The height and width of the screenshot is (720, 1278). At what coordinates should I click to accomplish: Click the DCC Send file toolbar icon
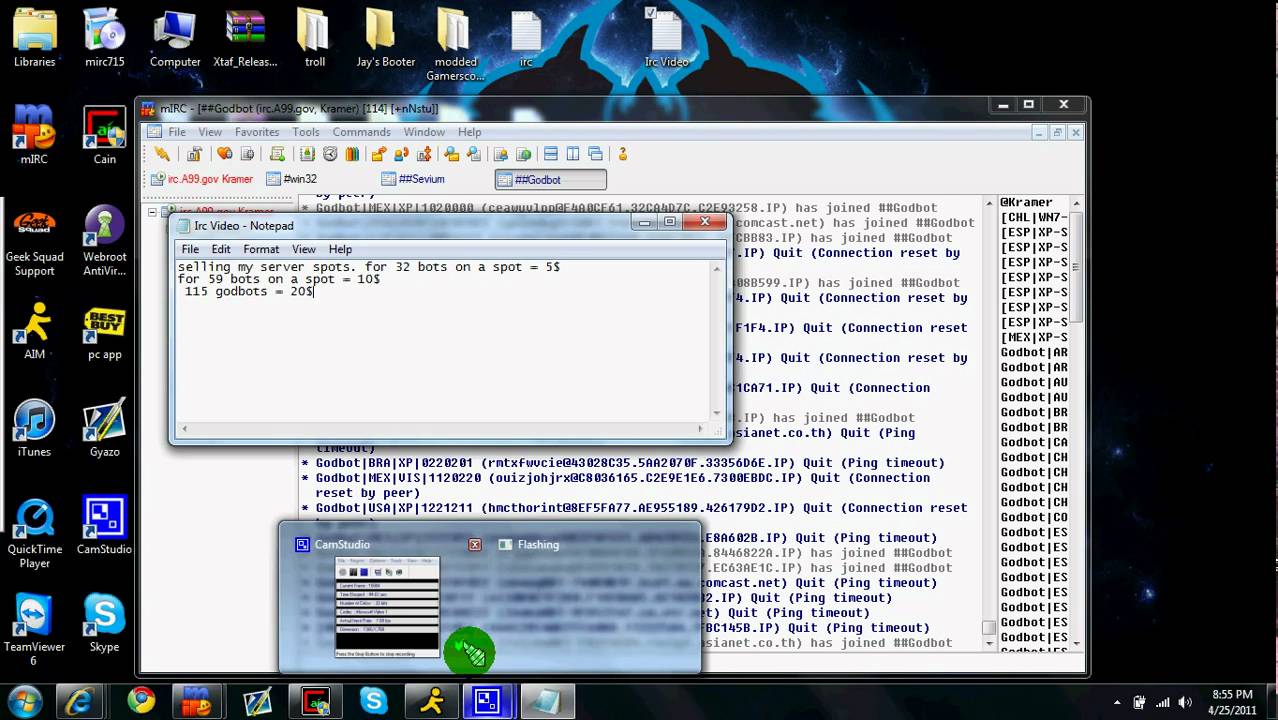[379, 154]
